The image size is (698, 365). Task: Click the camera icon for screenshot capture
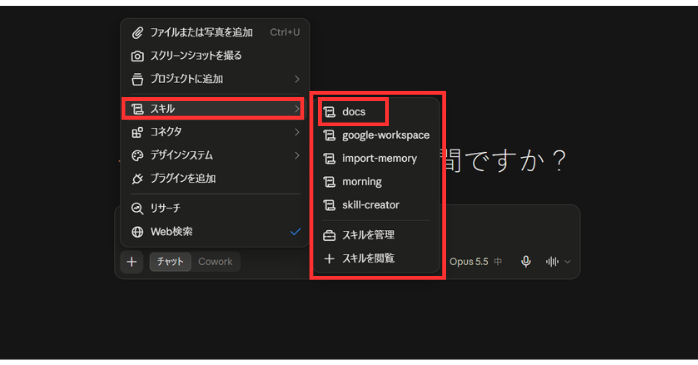137,56
